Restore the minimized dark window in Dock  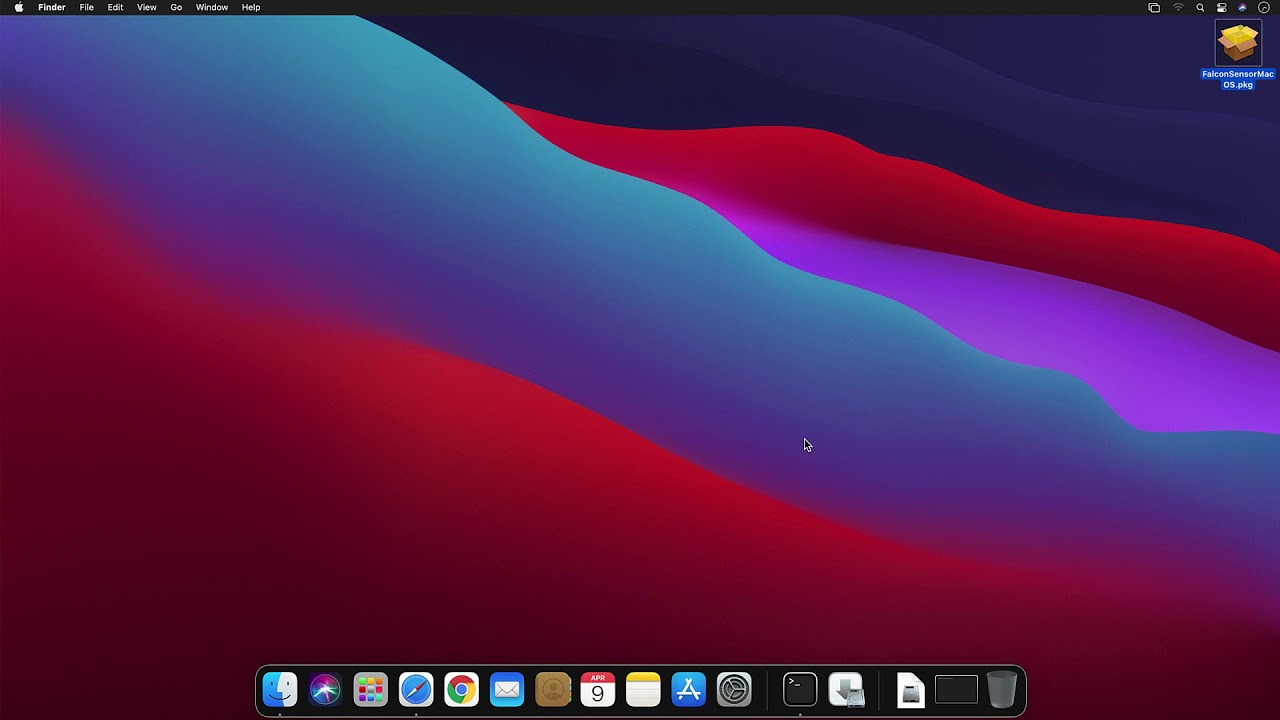click(x=956, y=690)
